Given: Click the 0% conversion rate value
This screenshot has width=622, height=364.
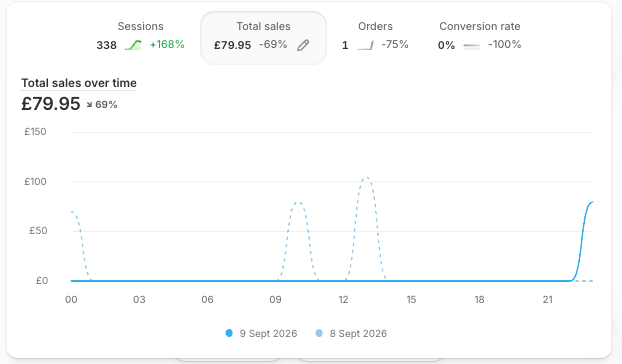Looking at the screenshot, I should coord(446,45).
